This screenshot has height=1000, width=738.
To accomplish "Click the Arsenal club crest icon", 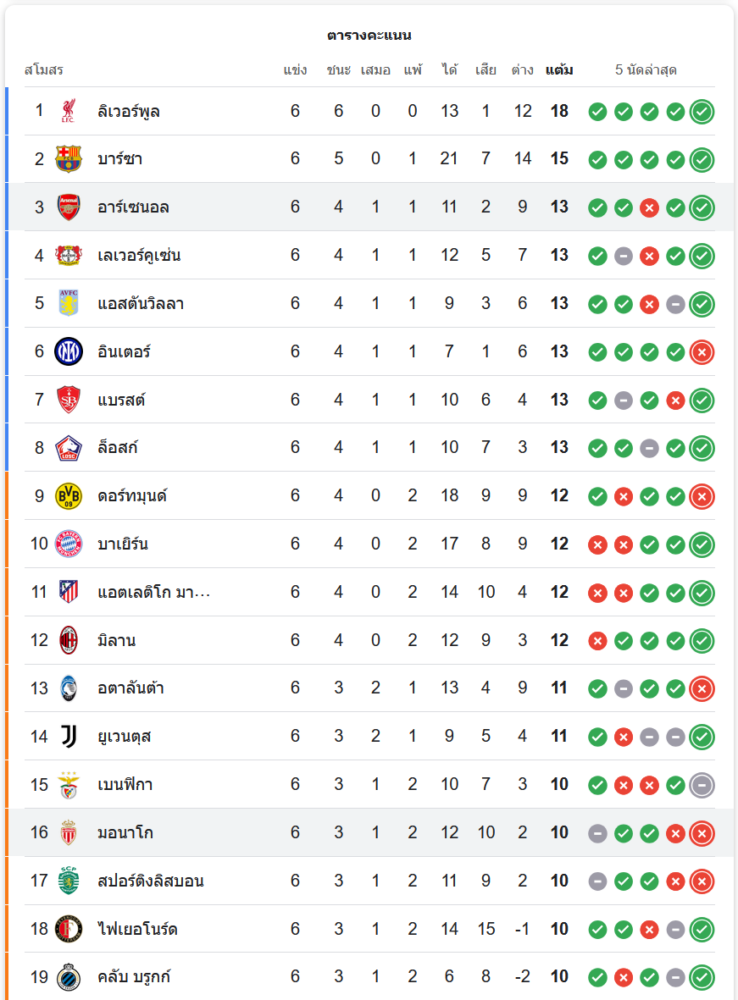I will coord(68,207).
